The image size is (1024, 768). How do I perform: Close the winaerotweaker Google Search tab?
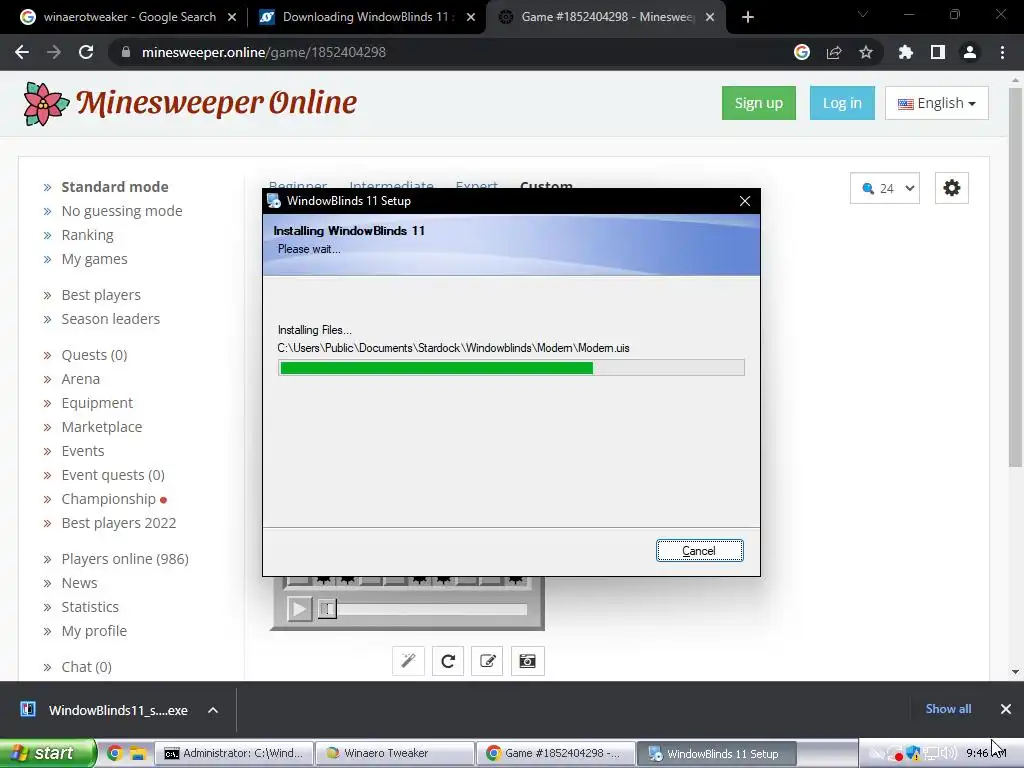(232, 17)
